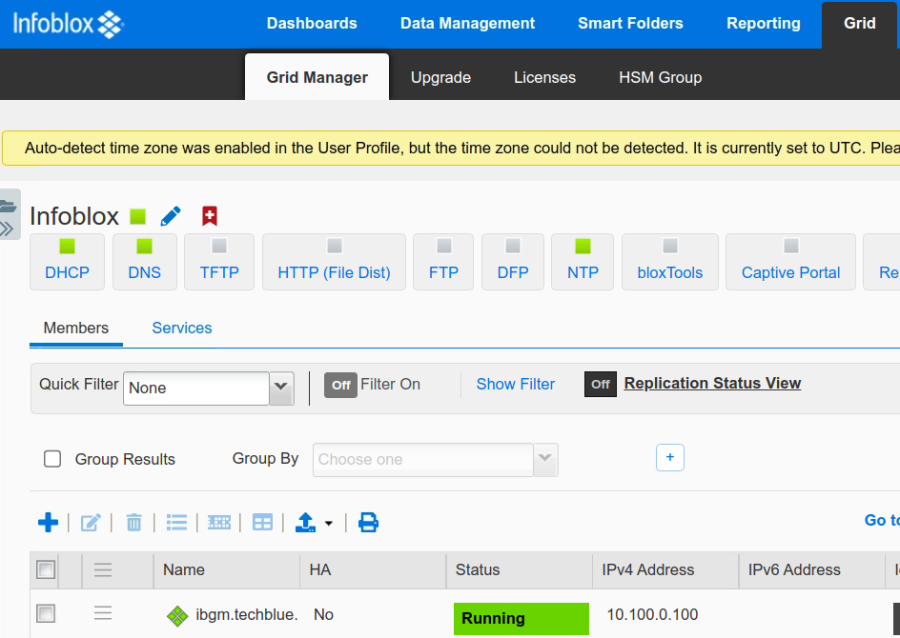Click the Add member plus icon
The image size is (900, 638).
coord(48,522)
